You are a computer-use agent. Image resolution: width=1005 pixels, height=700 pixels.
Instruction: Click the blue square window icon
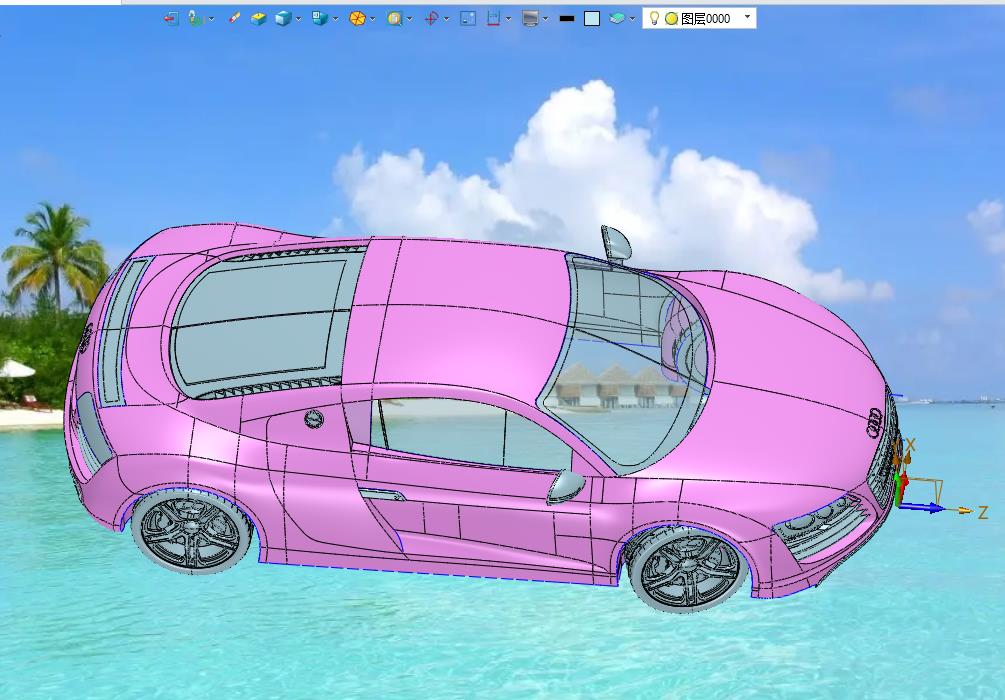pyautogui.click(x=468, y=19)
